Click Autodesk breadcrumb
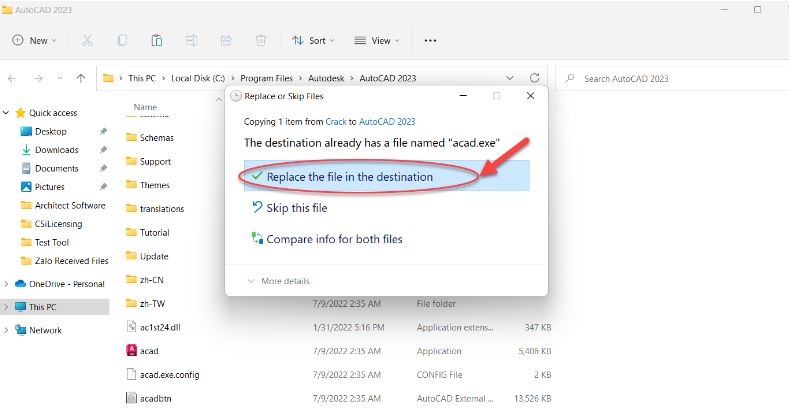 [326, 78]
